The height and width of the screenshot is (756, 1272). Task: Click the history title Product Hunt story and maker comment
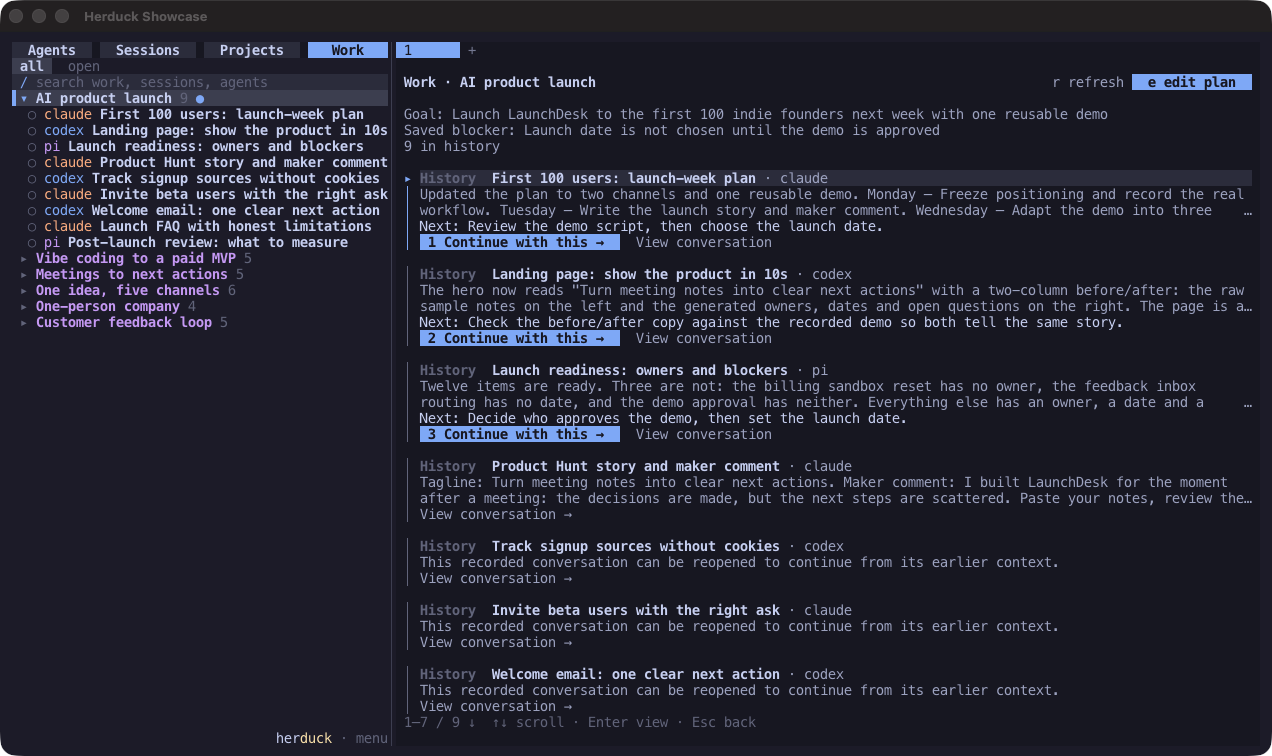(x=636, y=466)
